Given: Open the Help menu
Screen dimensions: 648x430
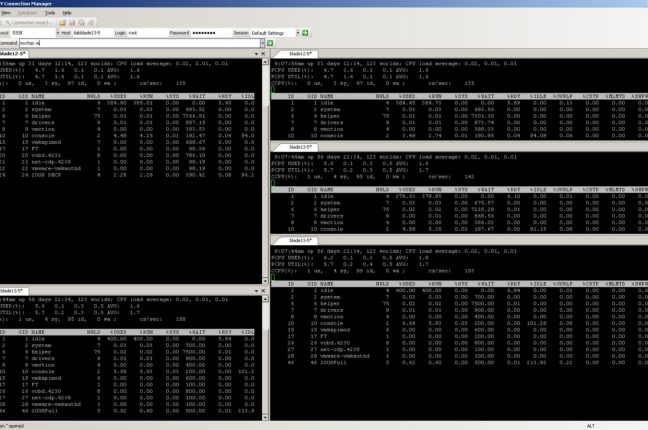Looking at the screenshot, I should 67,12.
